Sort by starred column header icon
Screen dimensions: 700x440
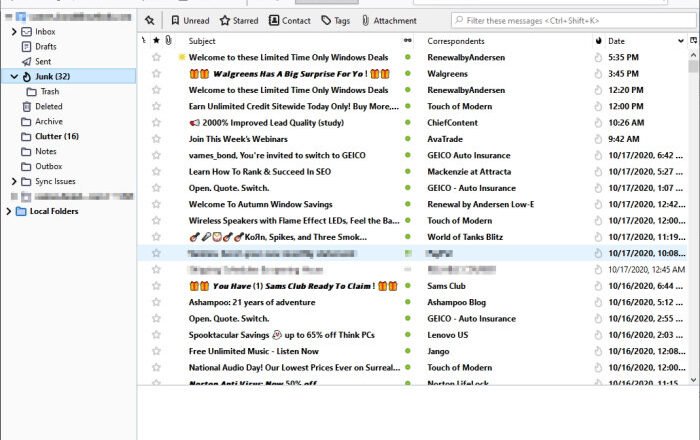pyautogui.click(x=156, y=41)
